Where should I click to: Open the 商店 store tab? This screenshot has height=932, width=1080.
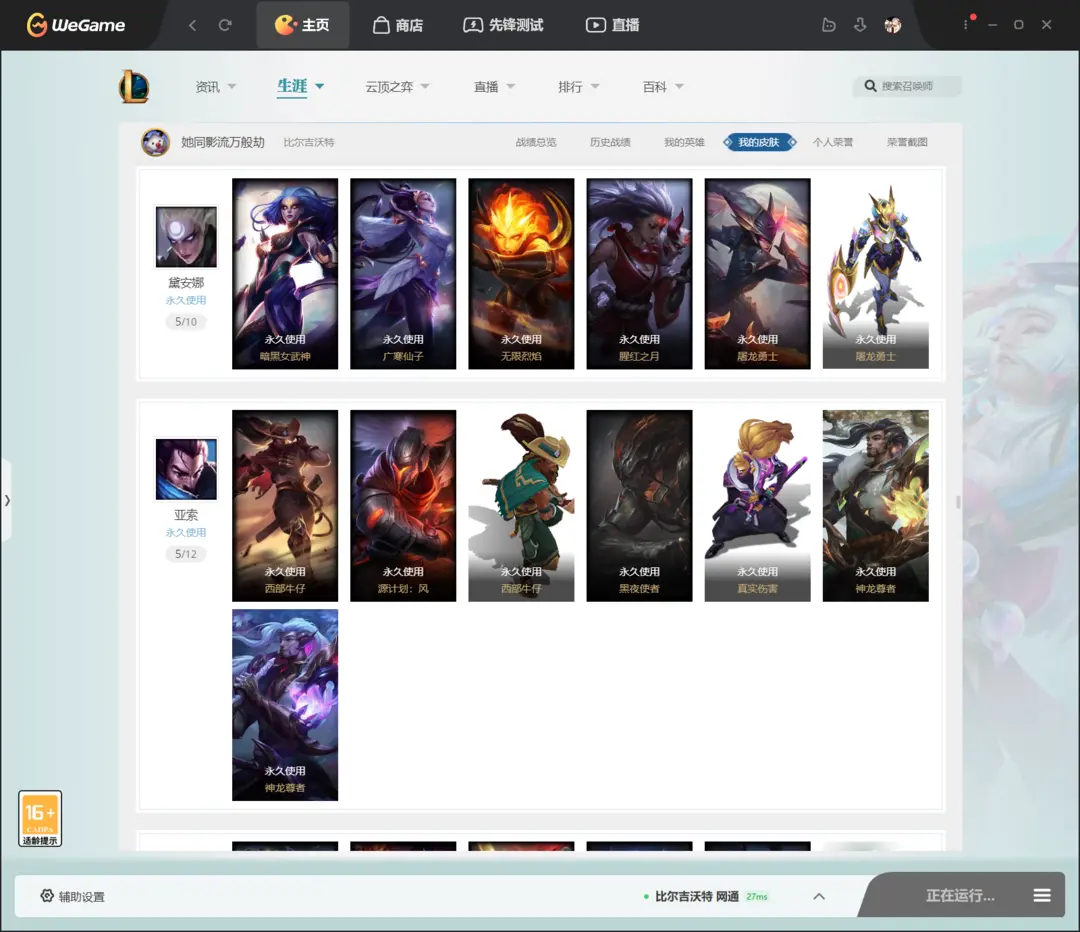(x=398, y=25)
